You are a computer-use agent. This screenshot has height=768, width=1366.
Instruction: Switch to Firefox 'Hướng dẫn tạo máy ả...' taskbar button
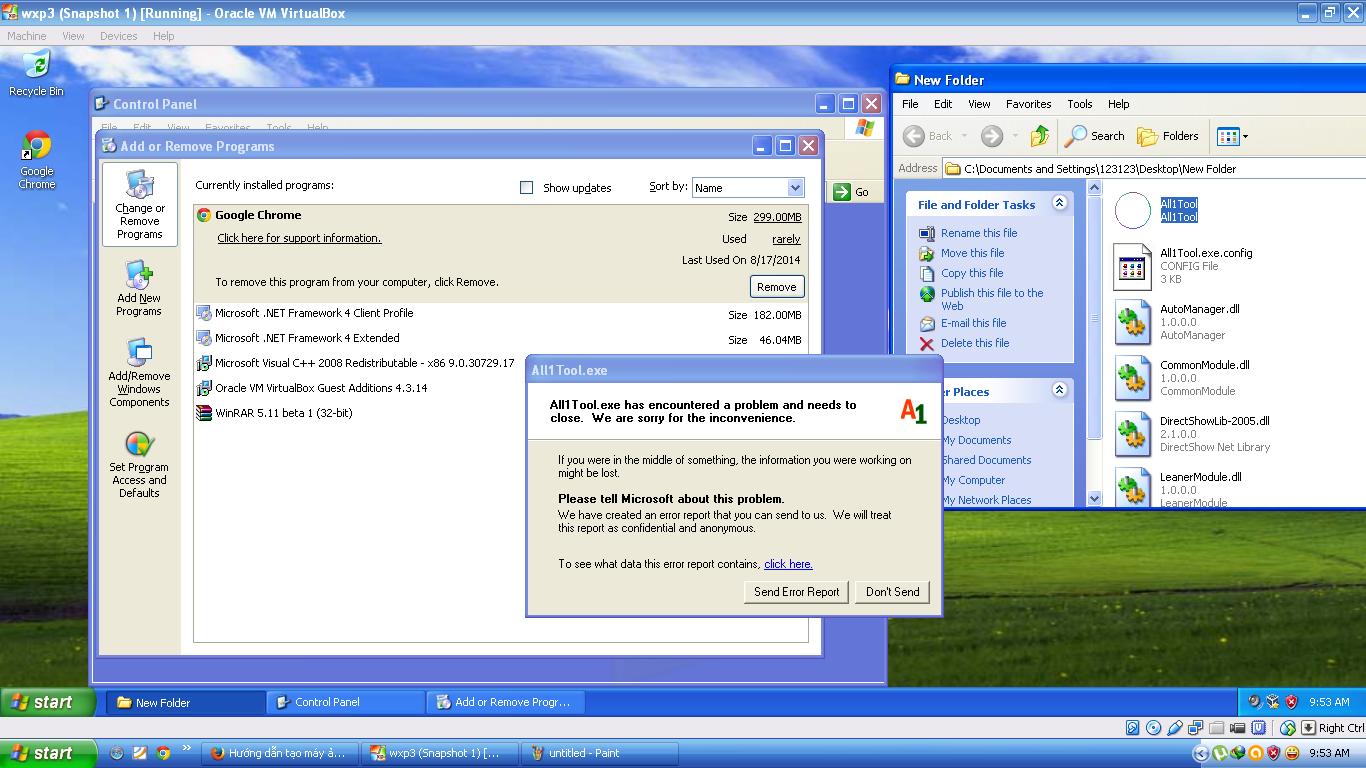[x=280, y=753]
